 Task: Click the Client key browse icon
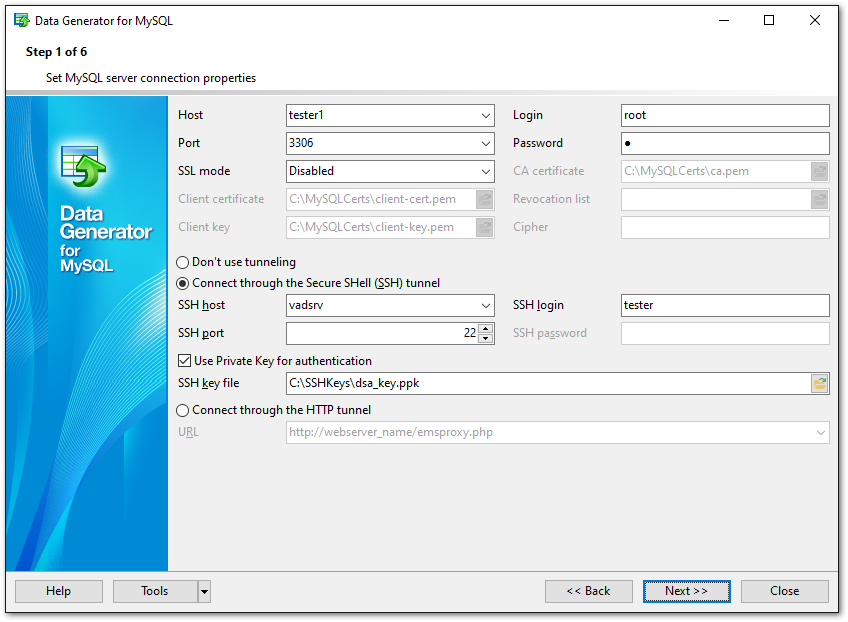tap(485, 228)
